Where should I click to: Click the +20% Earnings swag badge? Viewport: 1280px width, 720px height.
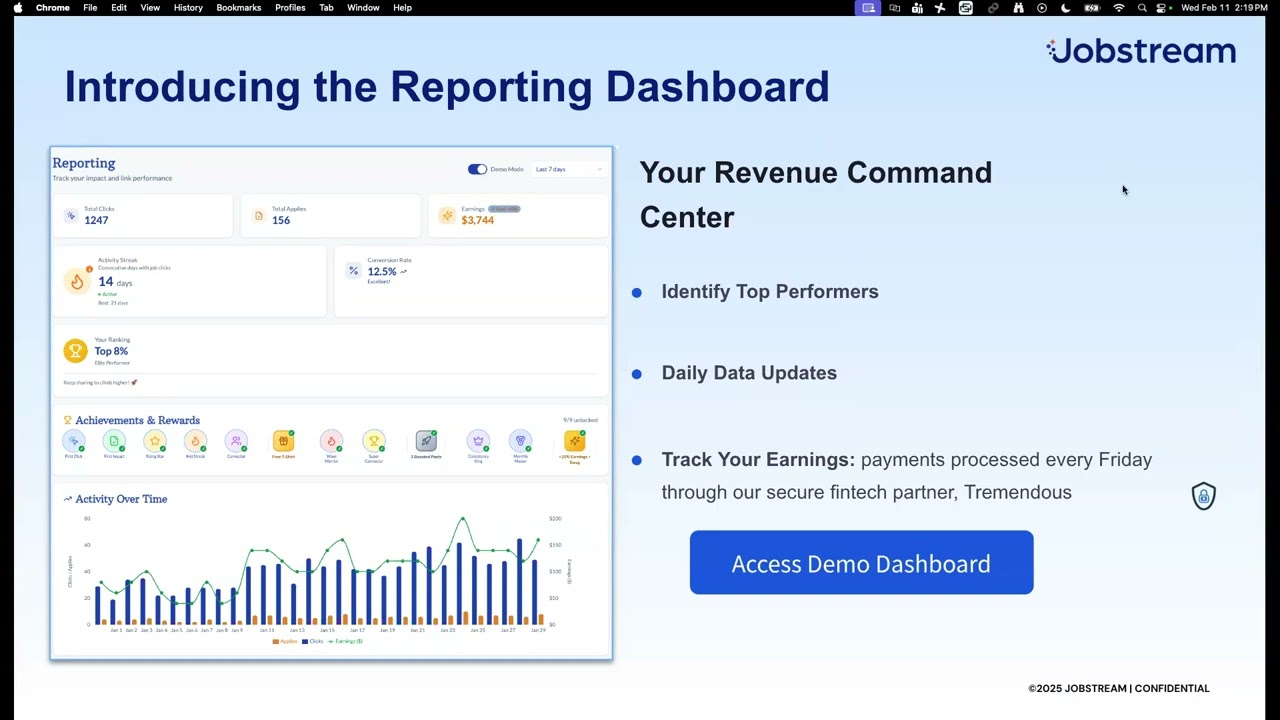[x=575, y=441]
